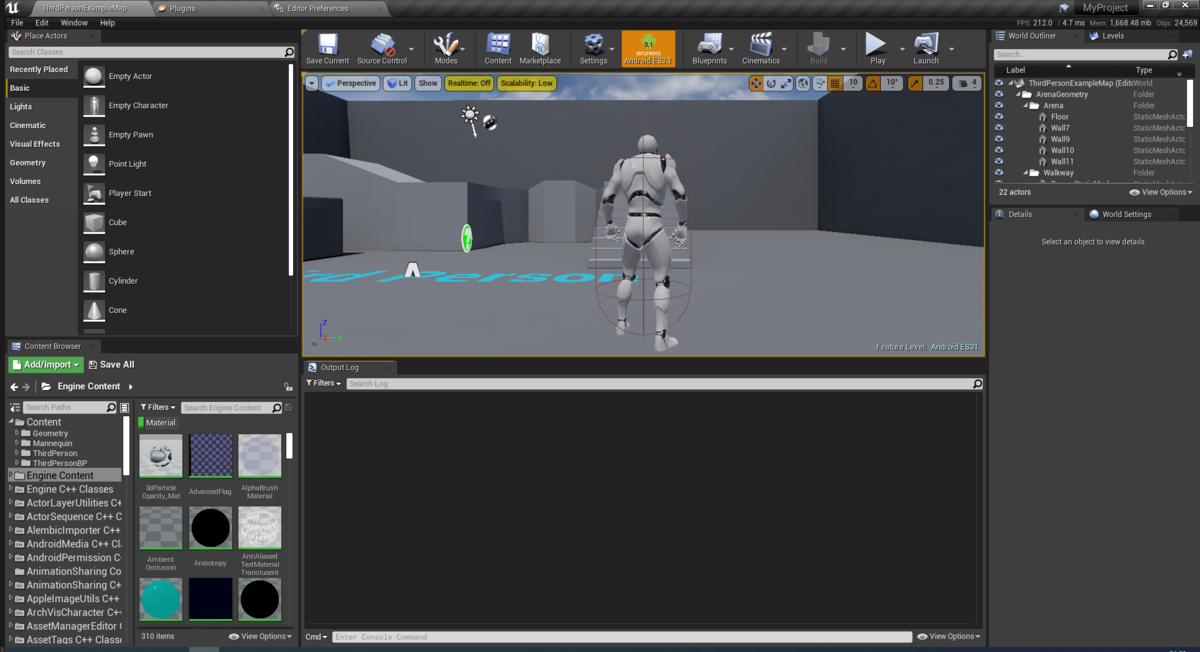Click the Lit view mode button
This screenshot has width=1200, height=652.
click(398, 84)
